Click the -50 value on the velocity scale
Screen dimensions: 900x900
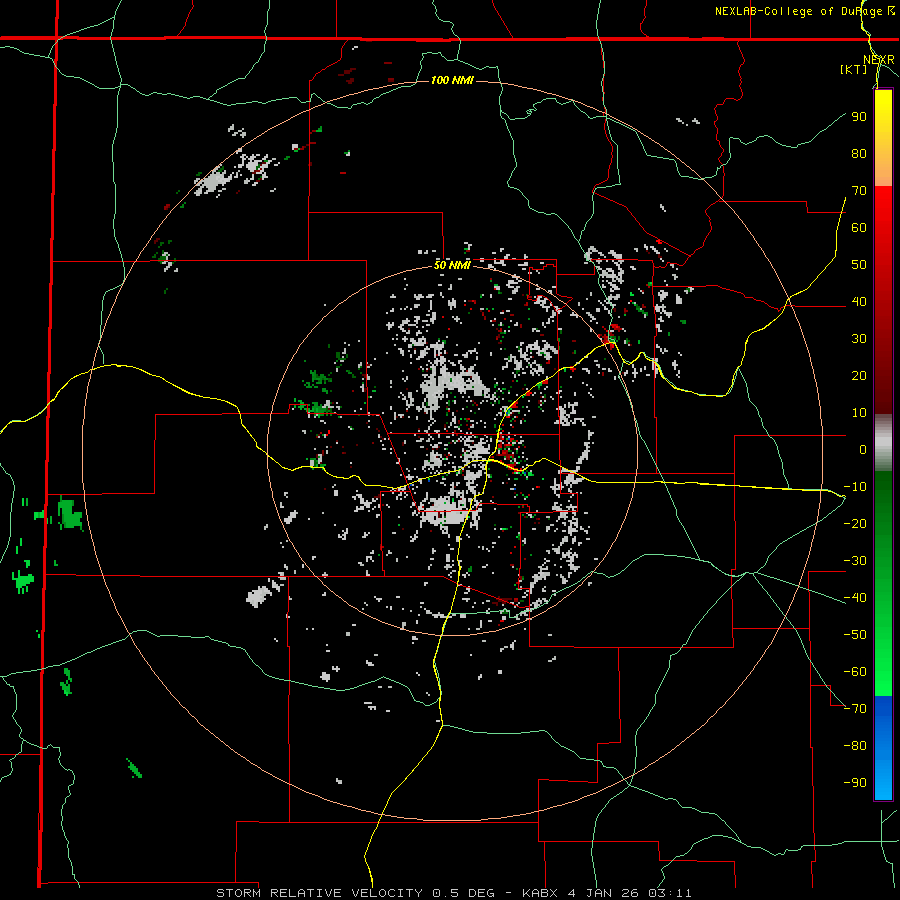coord(855,635)
